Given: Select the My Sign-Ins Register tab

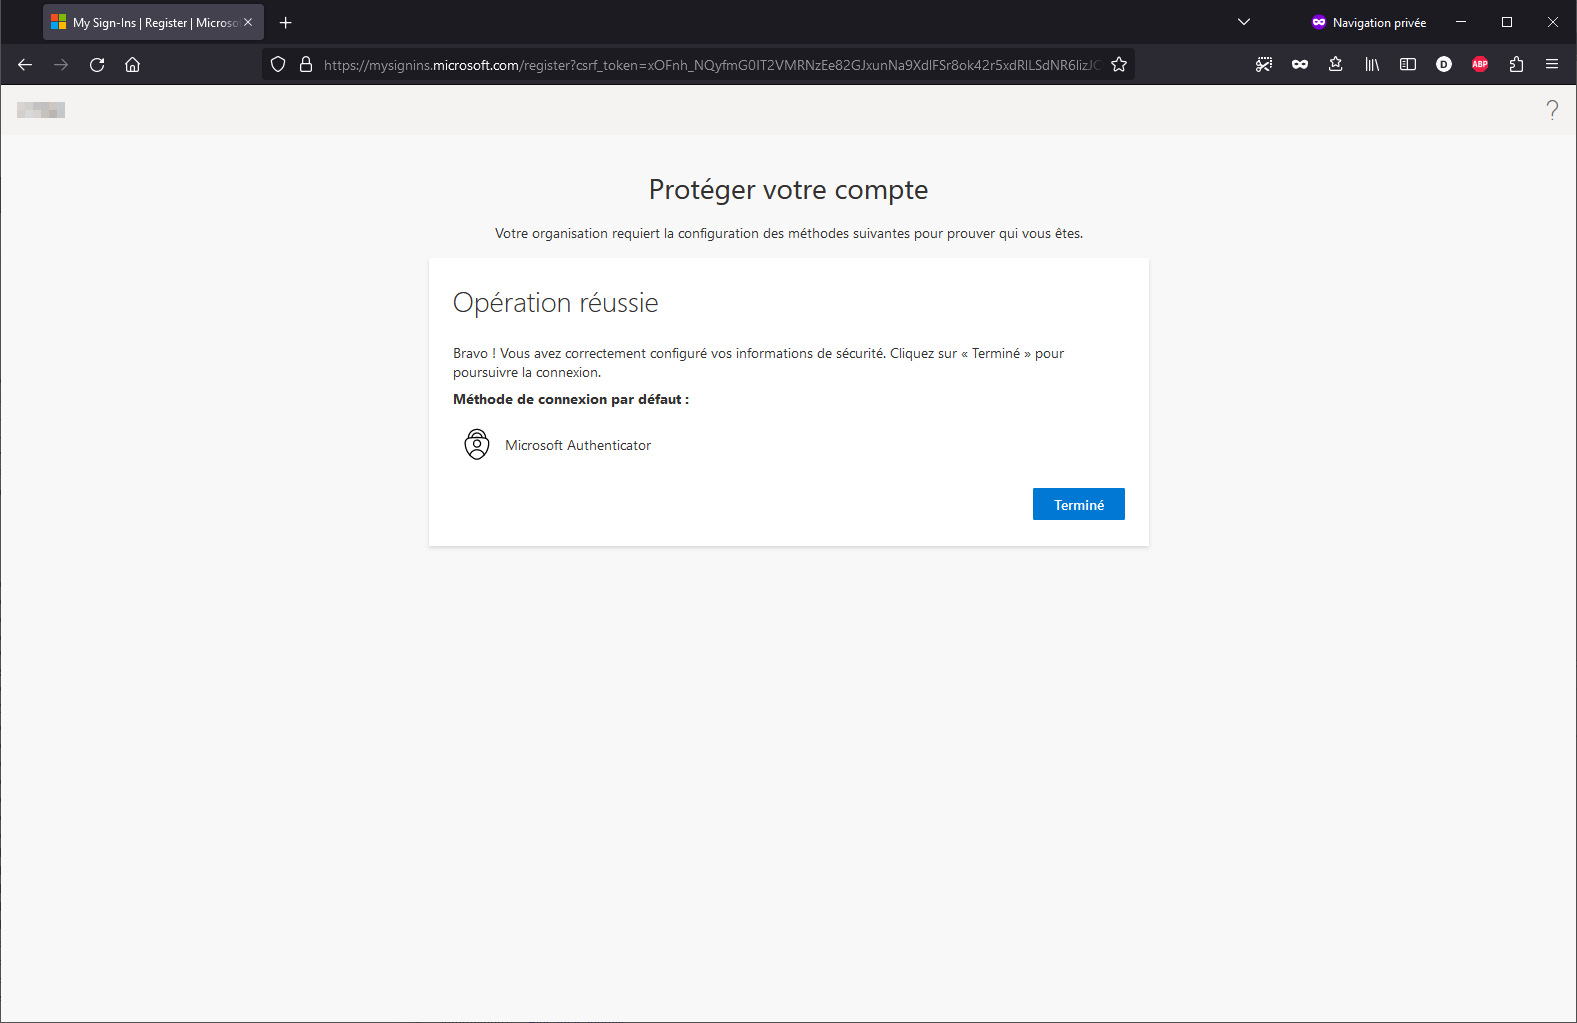Looking at the screenshot, I should (x=153, y=22).
